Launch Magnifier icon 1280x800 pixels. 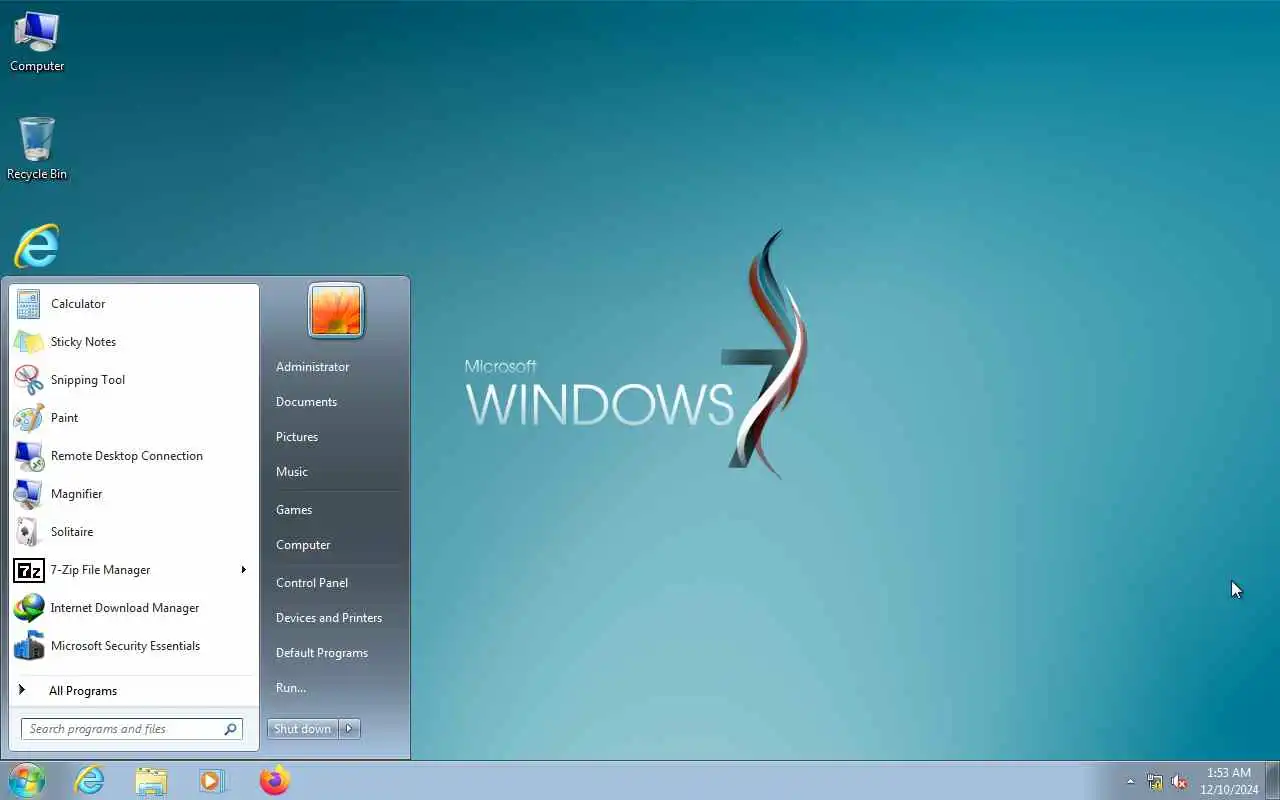pos(28,494)
